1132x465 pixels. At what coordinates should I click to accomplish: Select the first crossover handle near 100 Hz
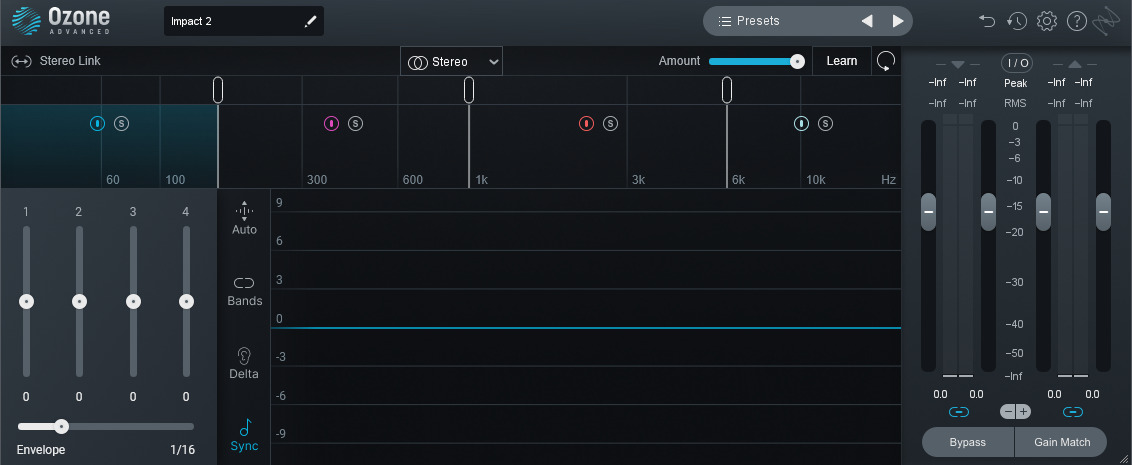tap(218, 90)
